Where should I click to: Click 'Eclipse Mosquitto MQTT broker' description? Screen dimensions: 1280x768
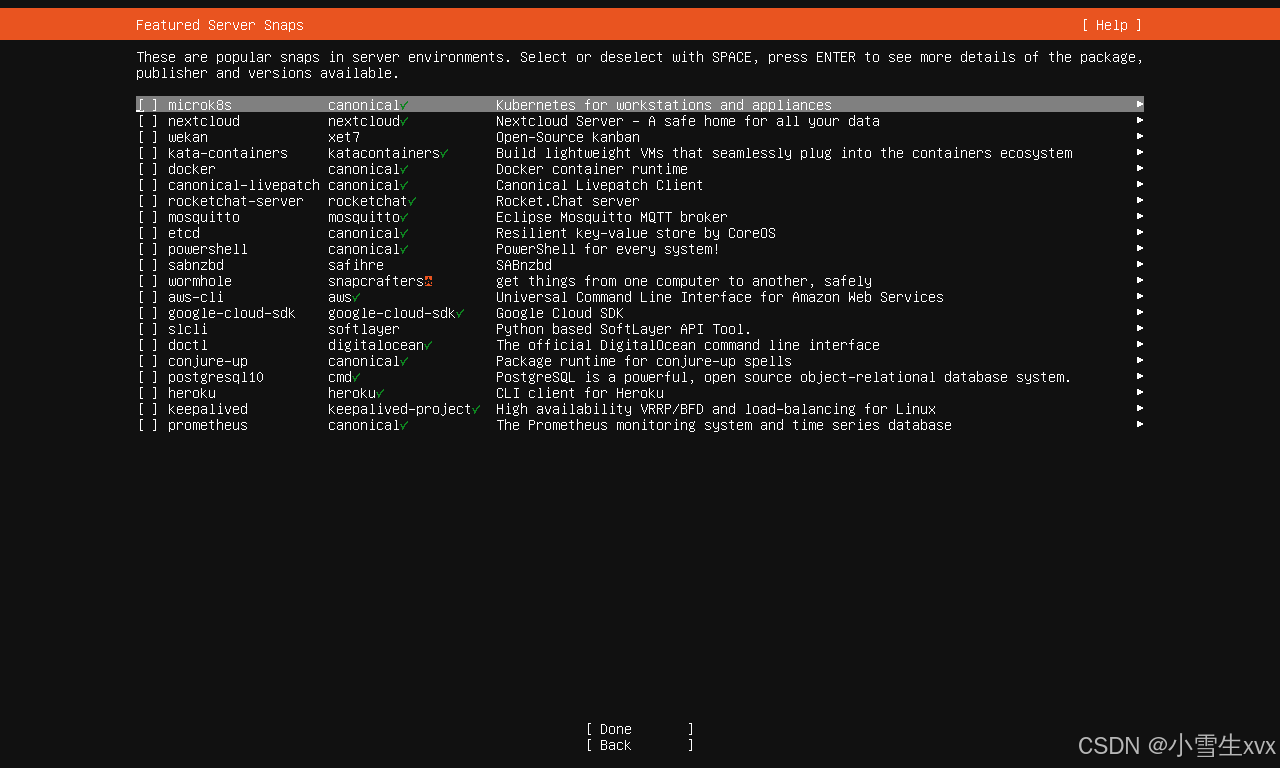pos(612,217)
